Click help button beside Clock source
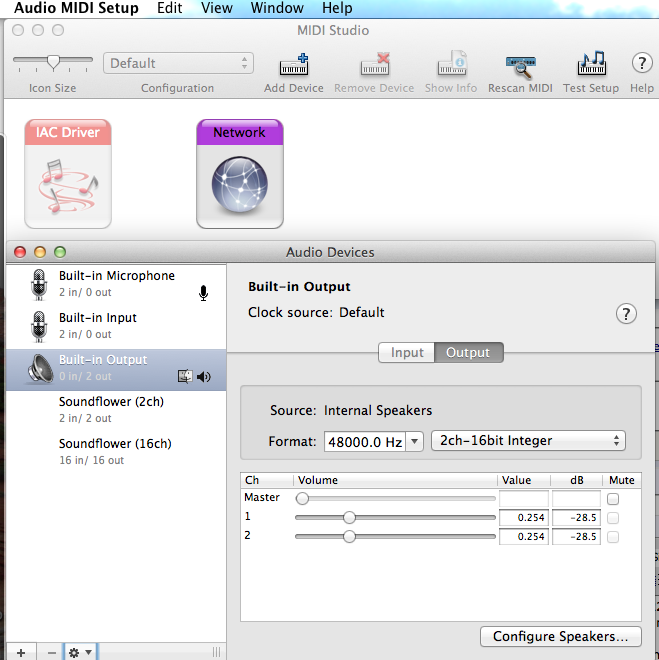659x660 pixels. (x=626, y=314)
